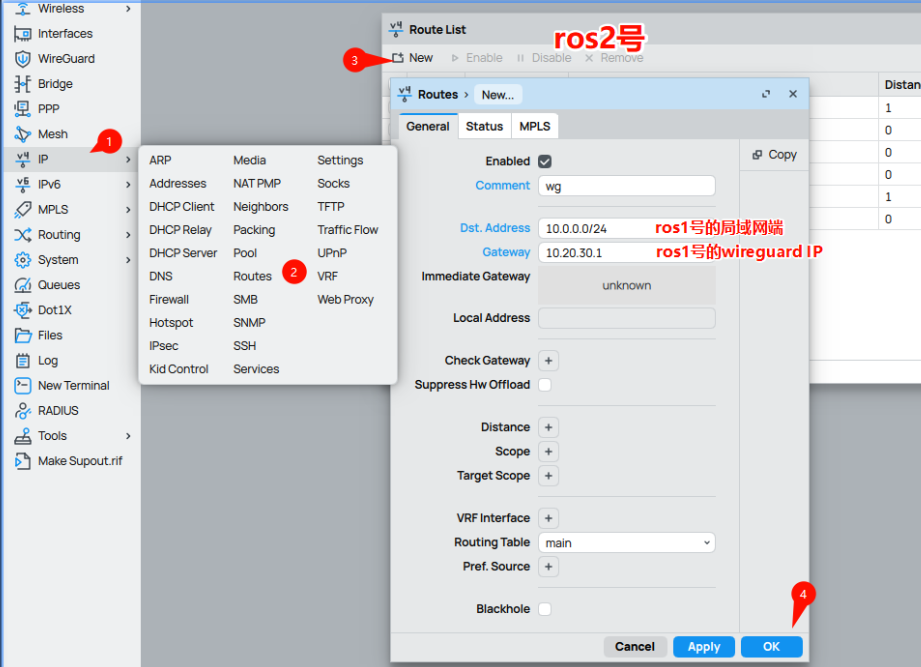The width and height of the screenshot is (921, 667).
Task: Click New in Route List toolbar
Action: 412,58
